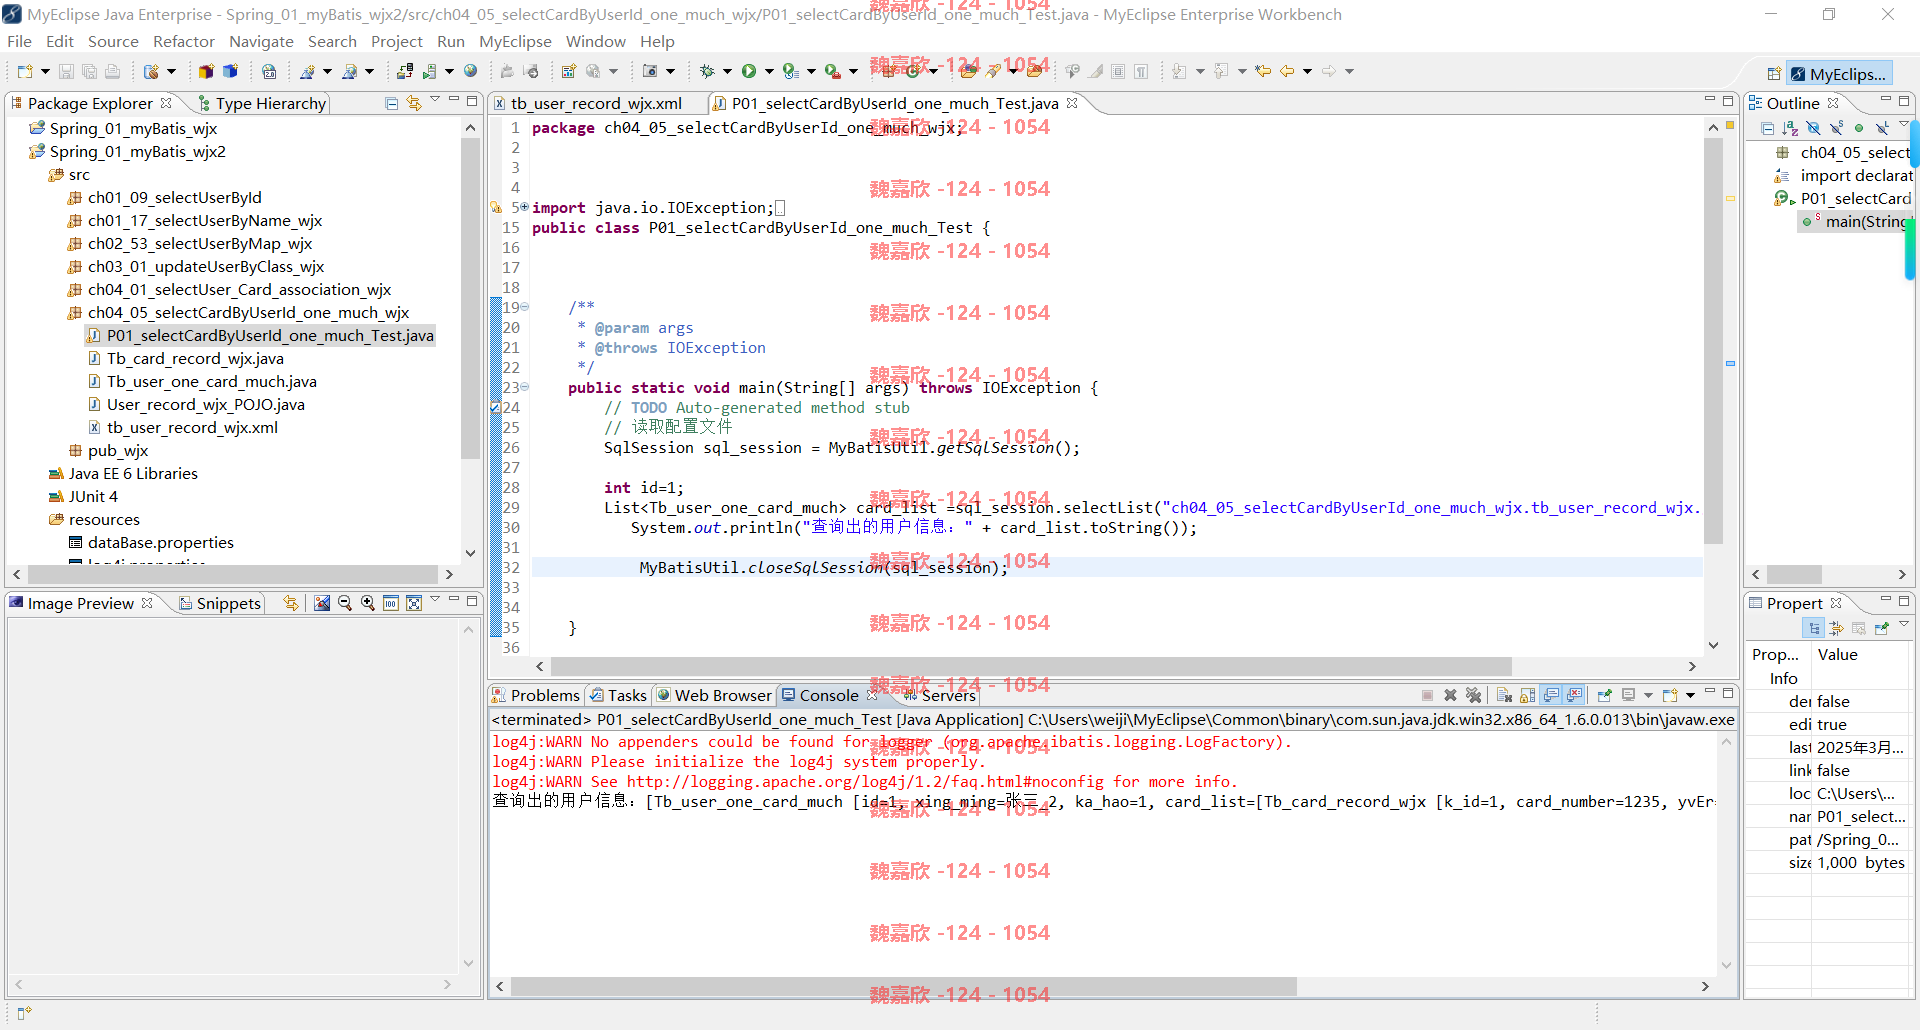Click Remove All Terminated Launches in Console
The height and width of the screenshot is (1030, 1920).
click(1473, 695)
